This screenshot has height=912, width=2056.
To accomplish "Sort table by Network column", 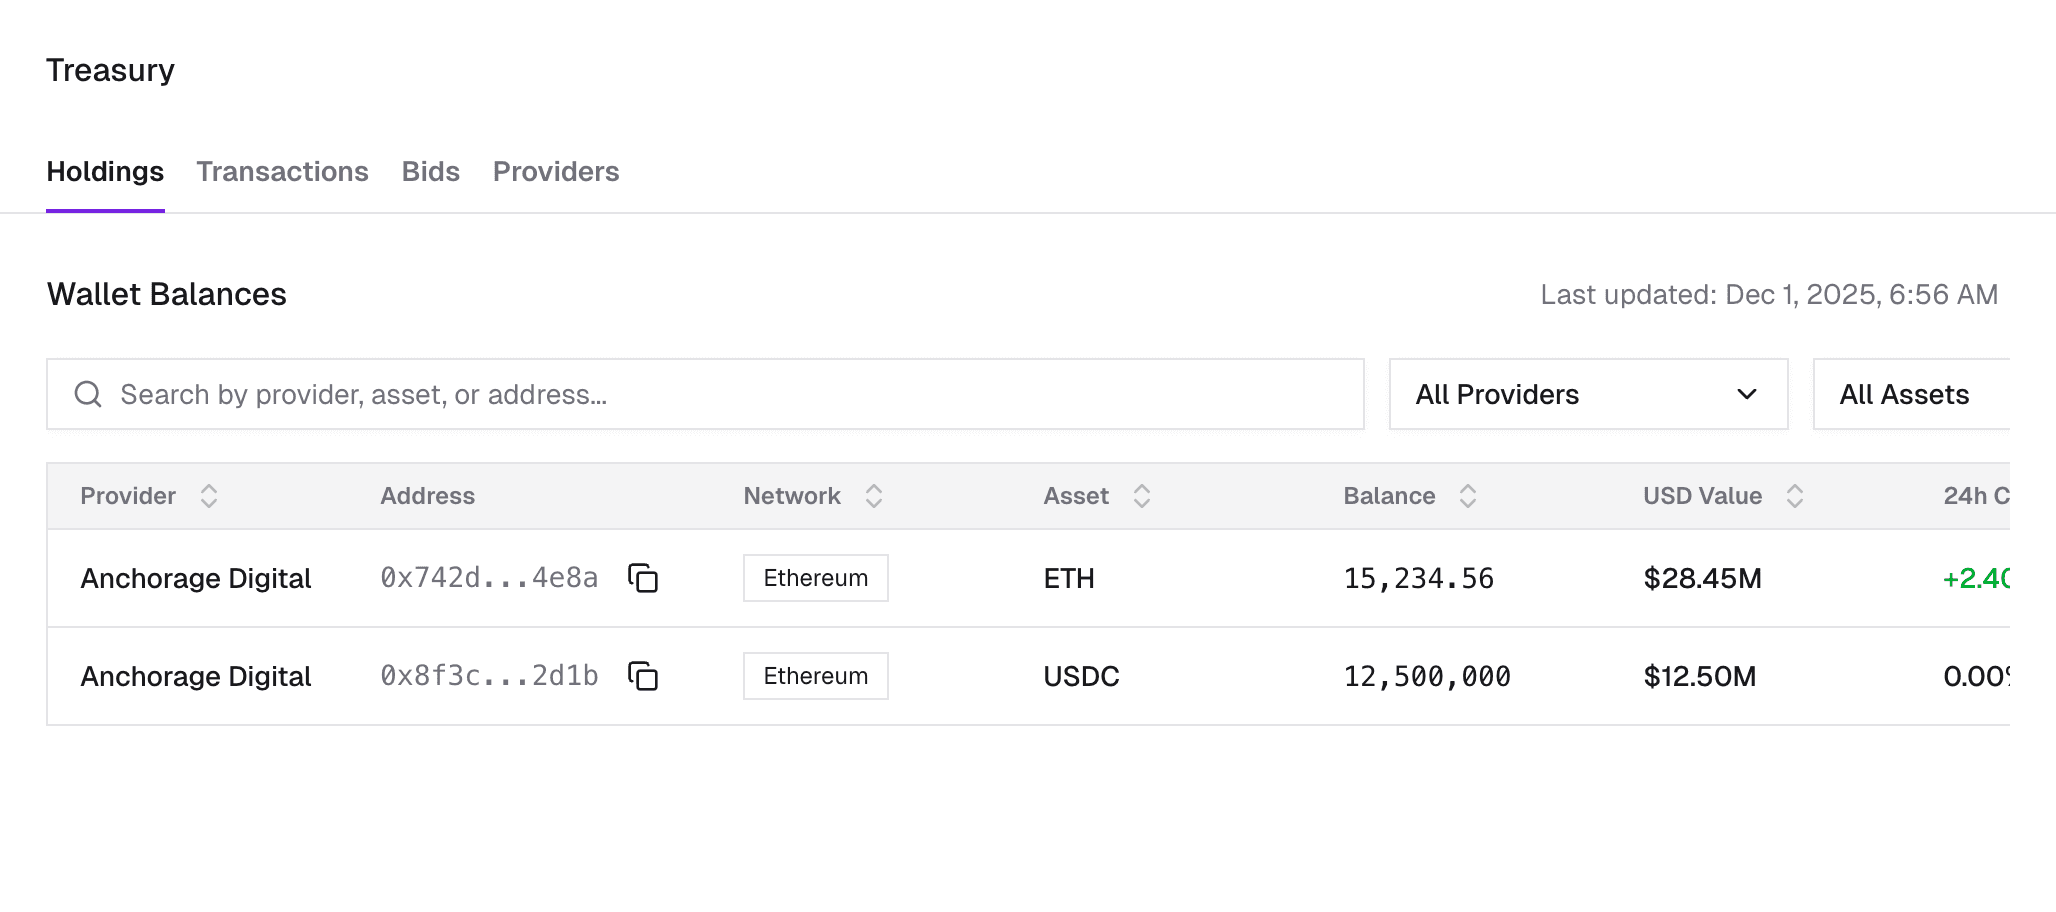I will (873, 496).
